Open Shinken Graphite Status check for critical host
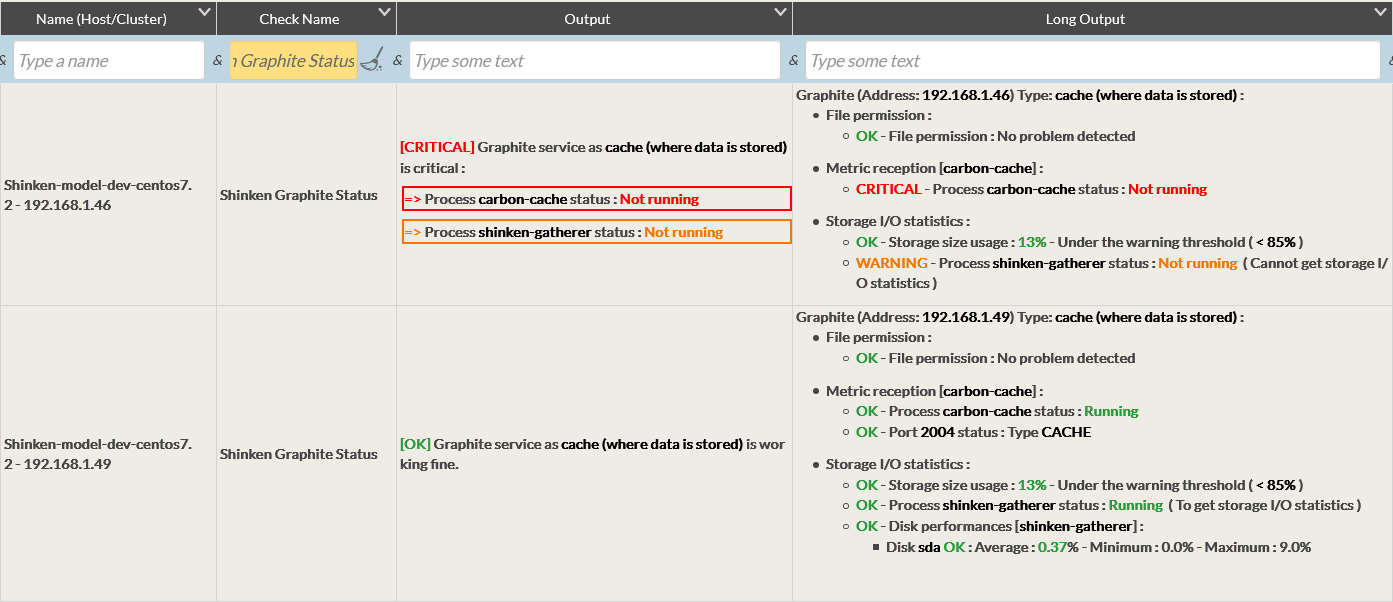The width and height of the screenshot is (1393, 602). [x=299, y=195]
